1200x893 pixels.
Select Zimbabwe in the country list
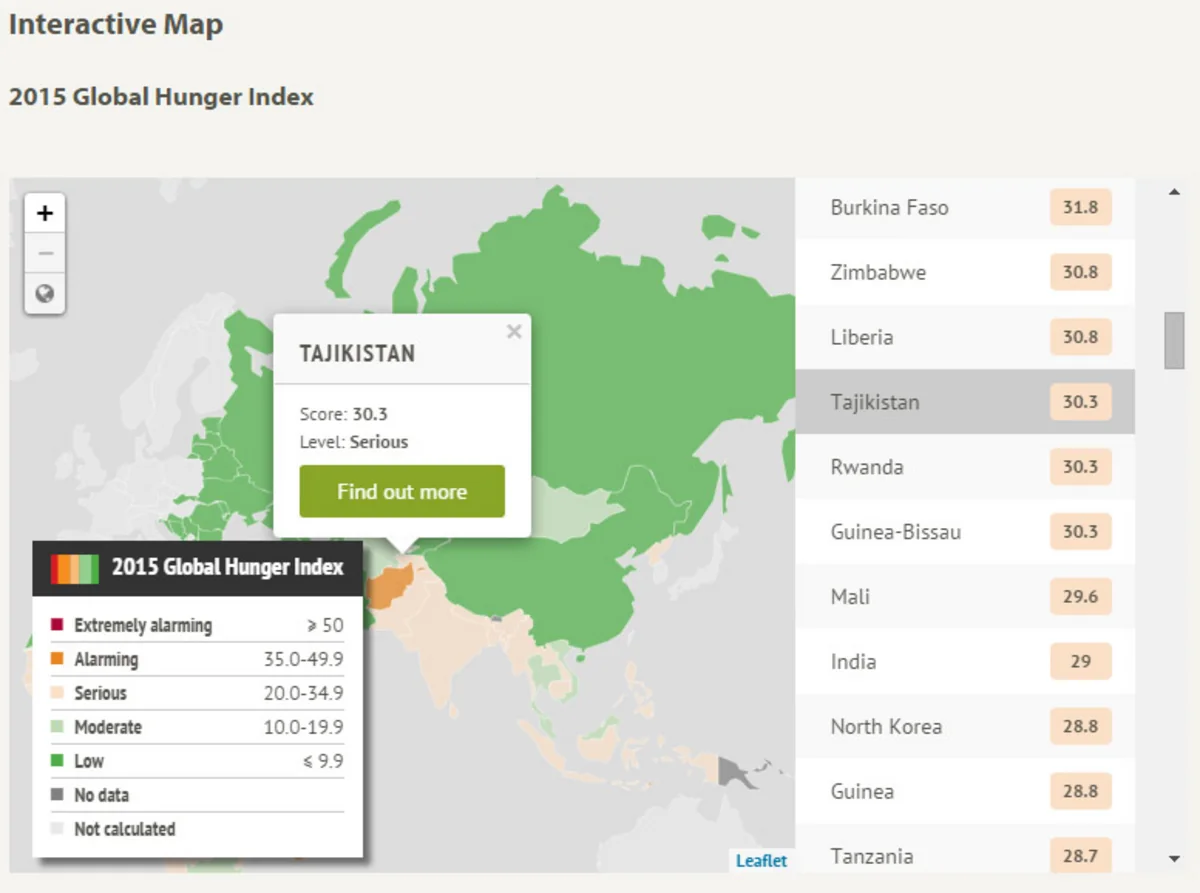pos(965,272)
